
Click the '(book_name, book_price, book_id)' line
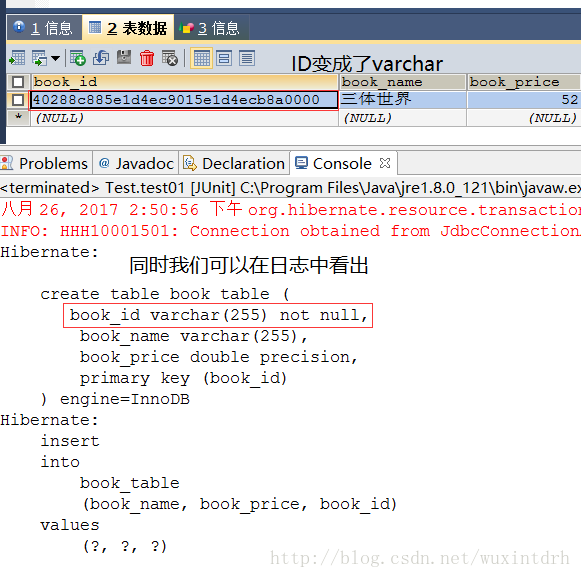[239, 504]
